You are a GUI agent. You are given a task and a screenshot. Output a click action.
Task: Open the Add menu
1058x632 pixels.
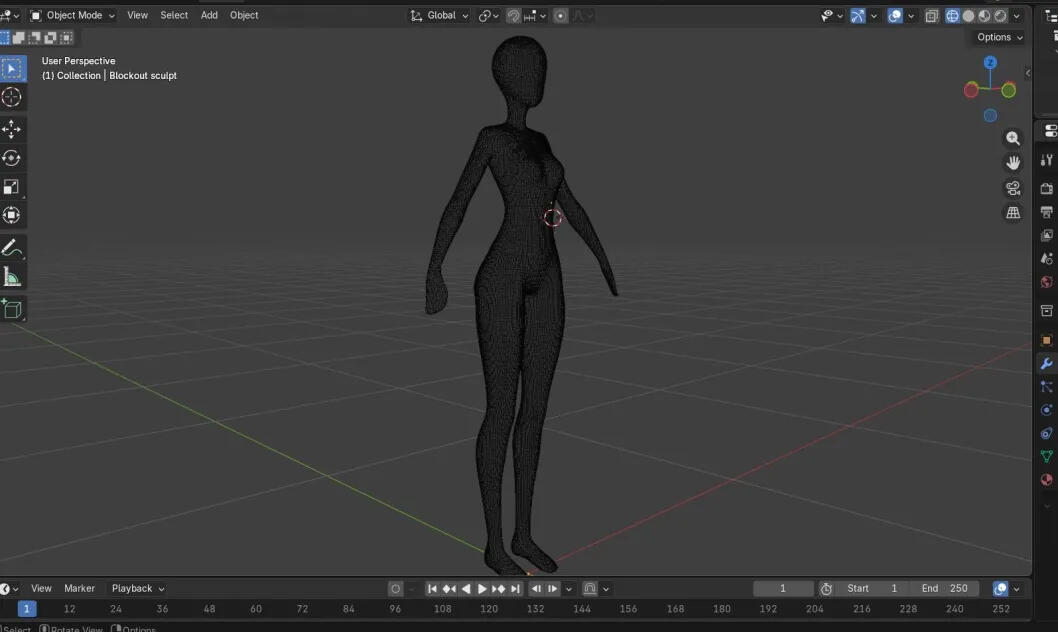209,15
